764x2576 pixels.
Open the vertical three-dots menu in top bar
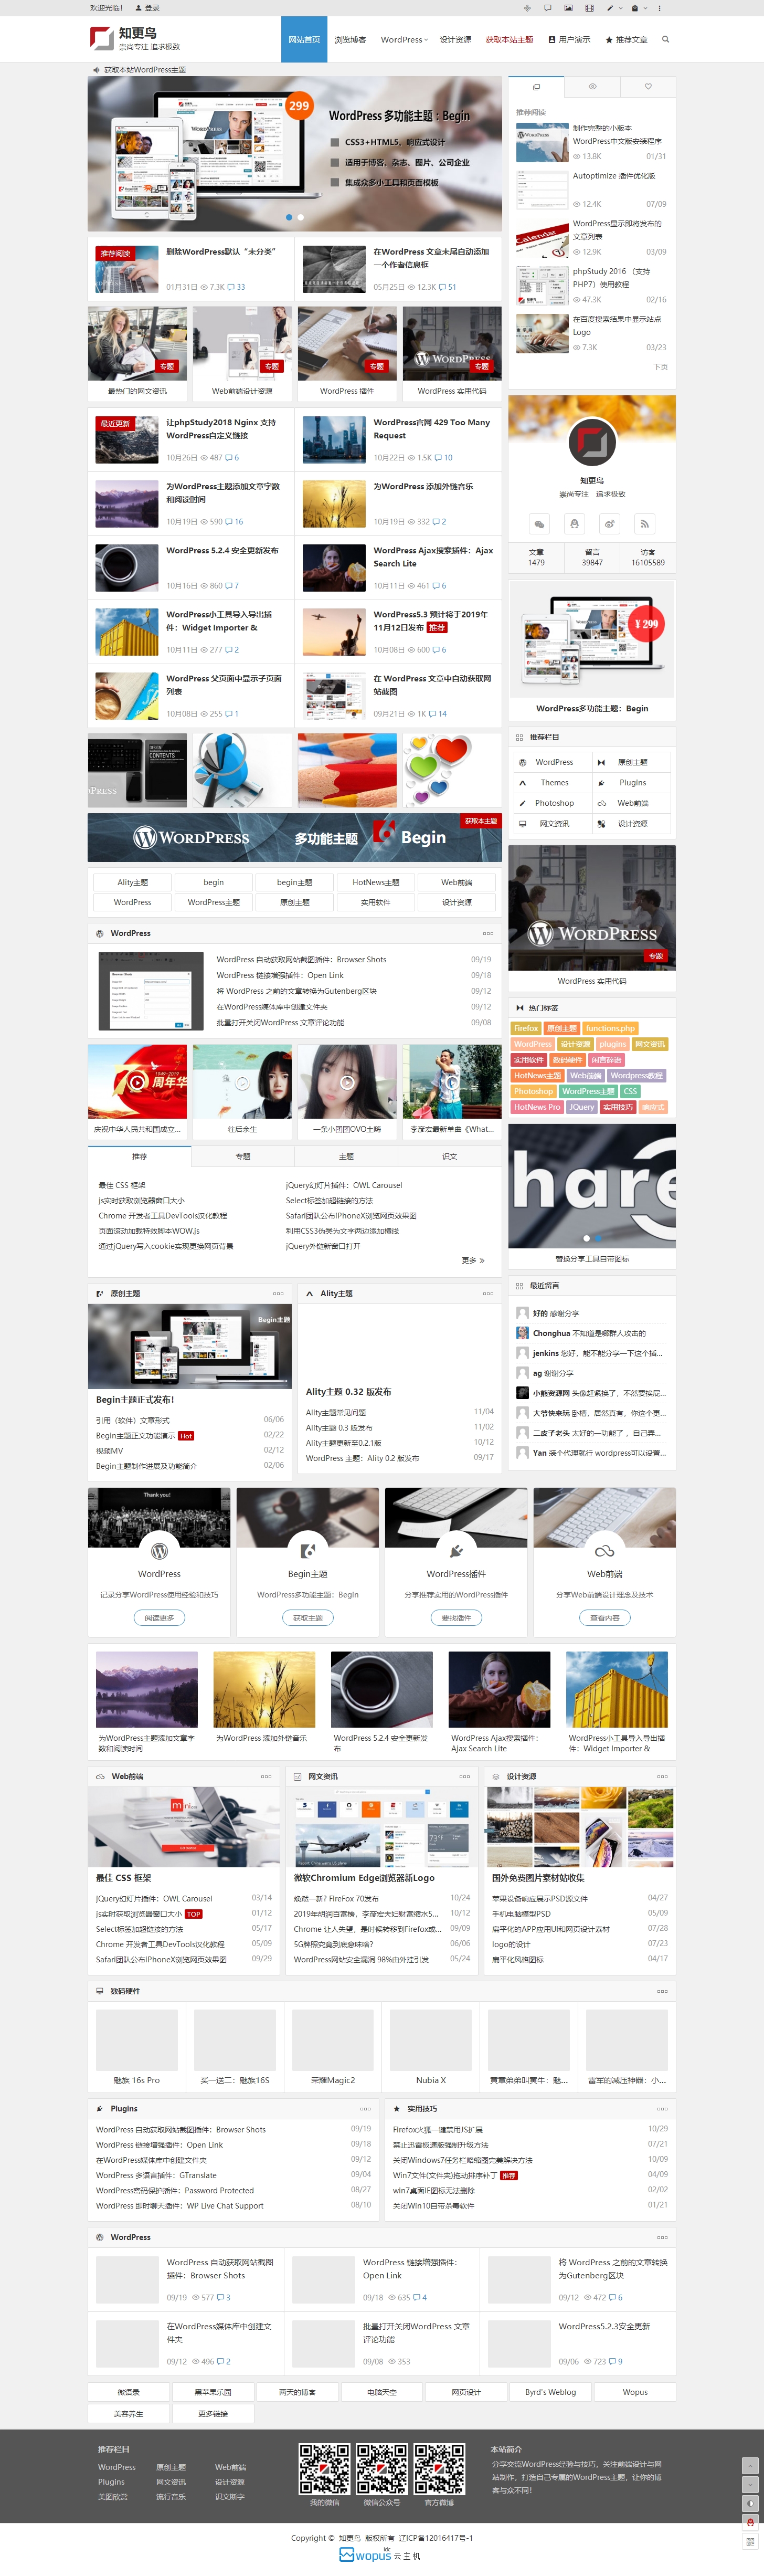tap(659, 8)
